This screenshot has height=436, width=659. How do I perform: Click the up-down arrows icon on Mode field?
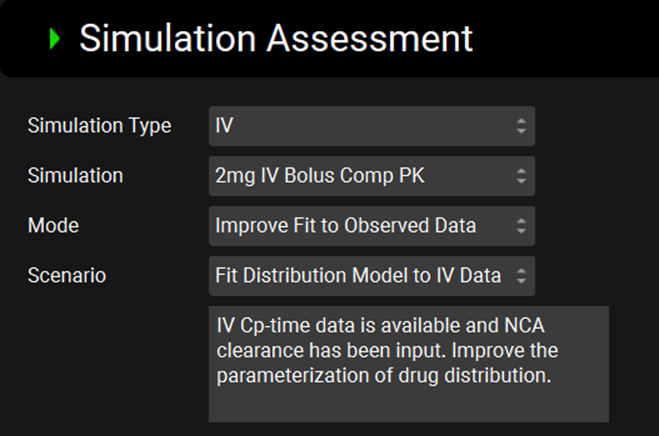tap(520, 226)
